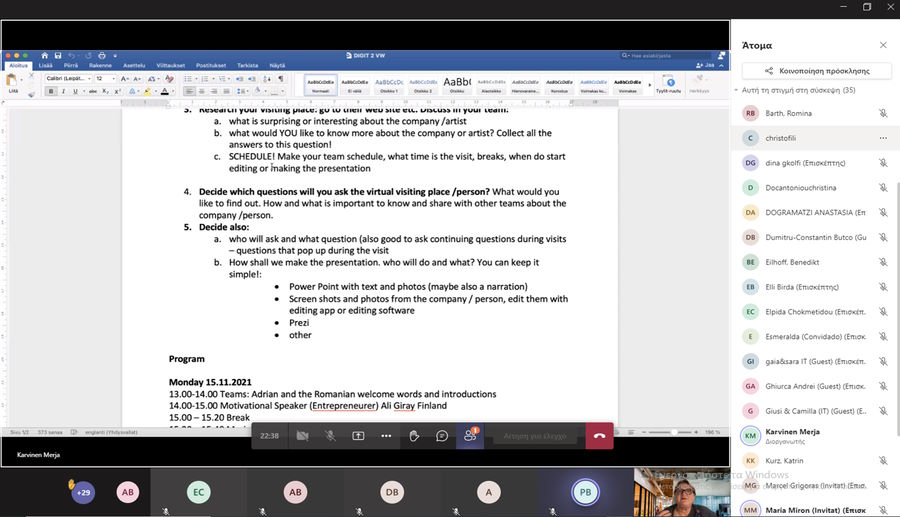
Task: Adjust the Word zoom slider
Action: click(672, 432)
